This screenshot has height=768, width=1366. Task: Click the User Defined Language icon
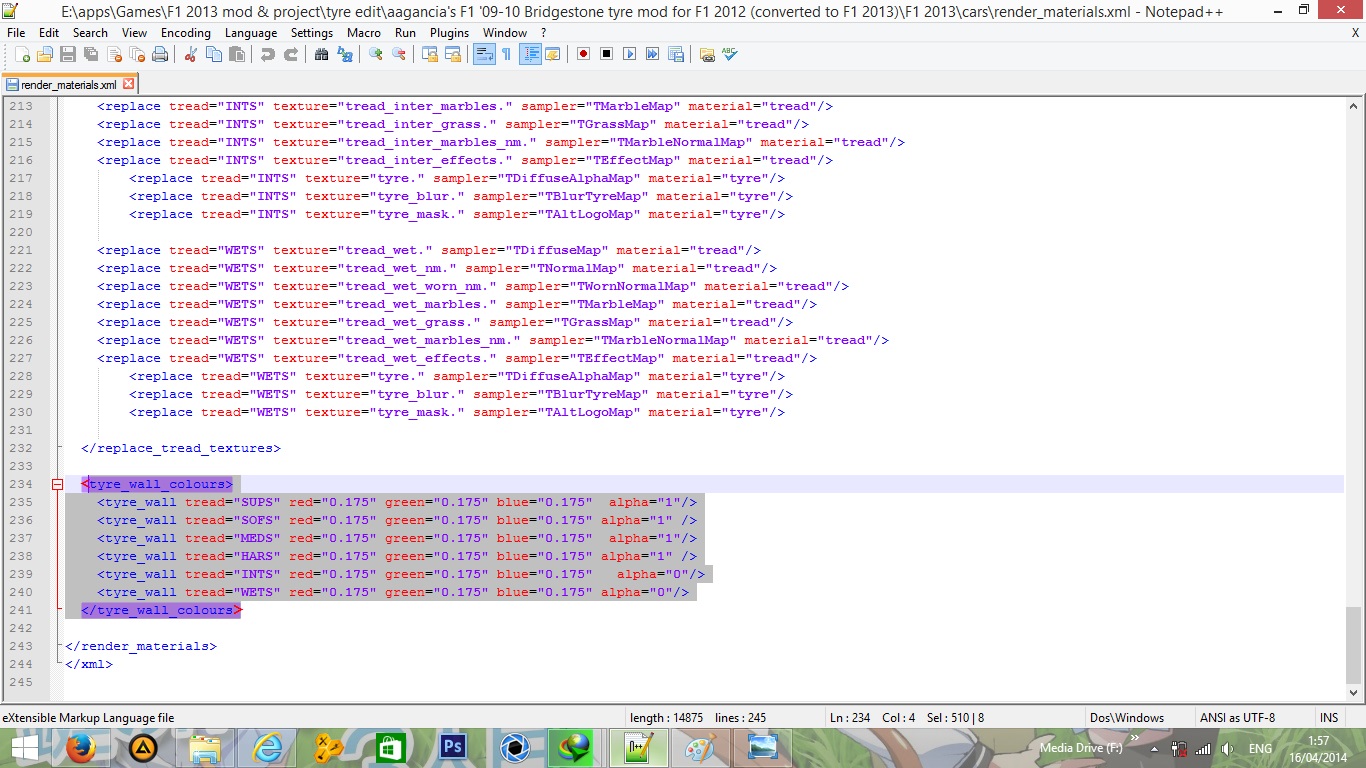pos(552,54)
